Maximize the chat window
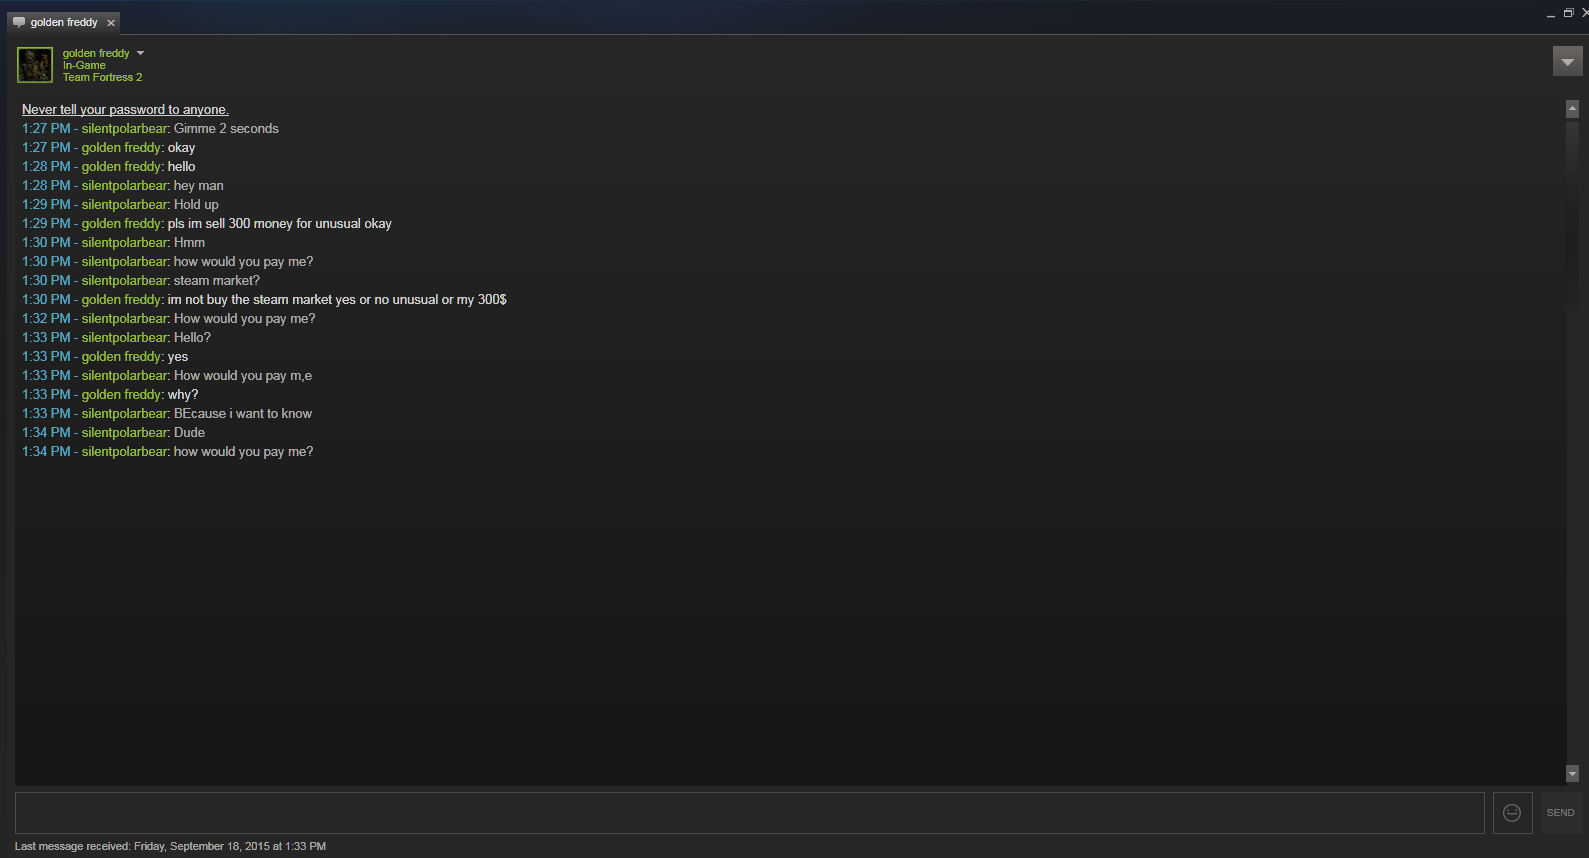The image size is (1589, 858). coord(1568,13)
